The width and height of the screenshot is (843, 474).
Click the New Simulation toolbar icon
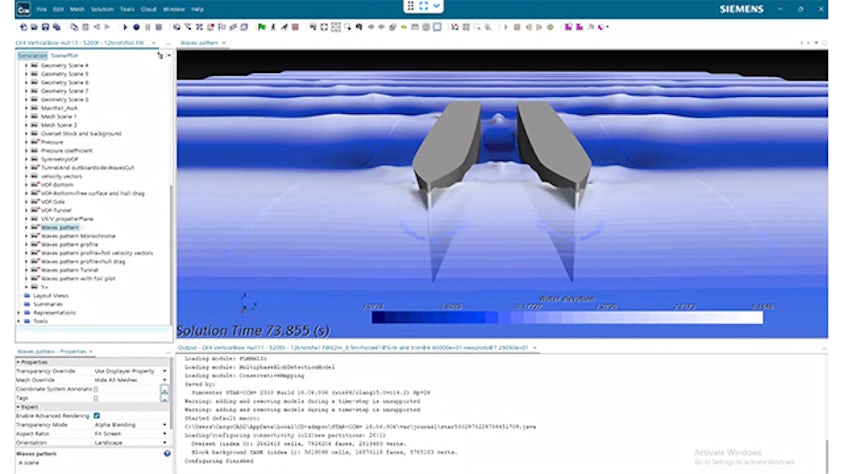[x=23, y=27]
